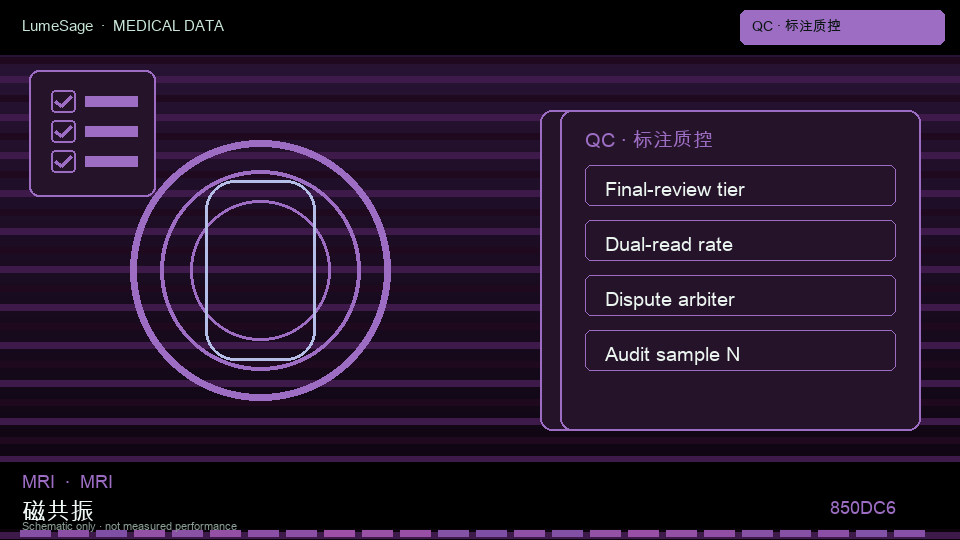This screenshot has height=540, width=960.
Task: Click the bottom dashed progress strip
Action: pyautogui.click(x=473, y=534)
